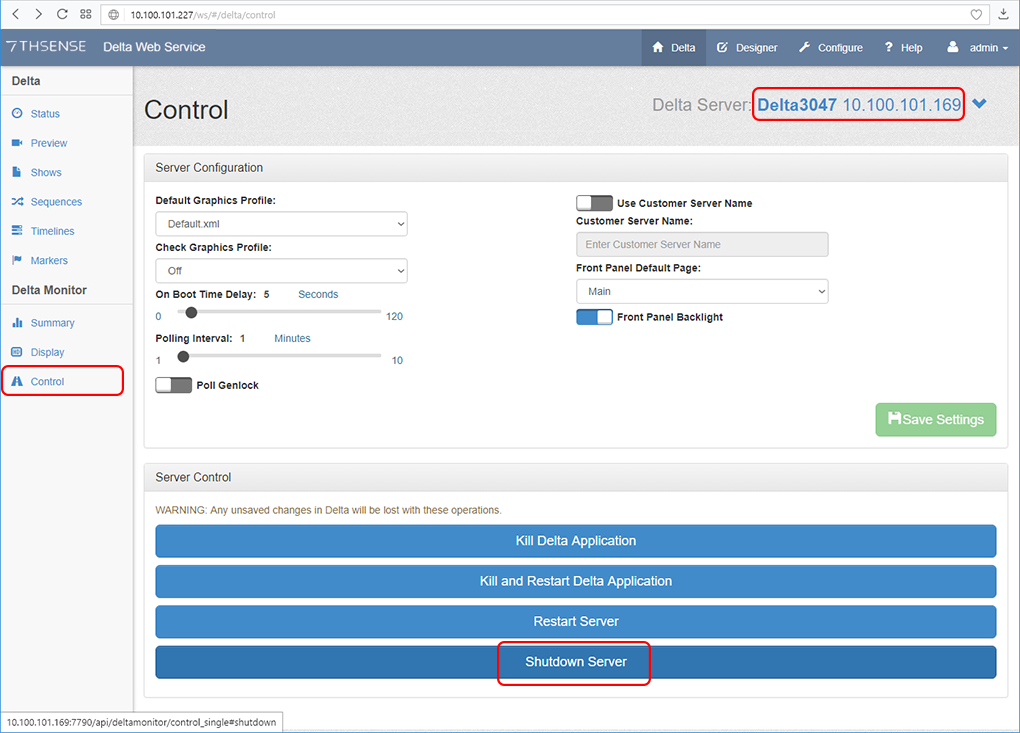Click the globe site info icon

114,14
